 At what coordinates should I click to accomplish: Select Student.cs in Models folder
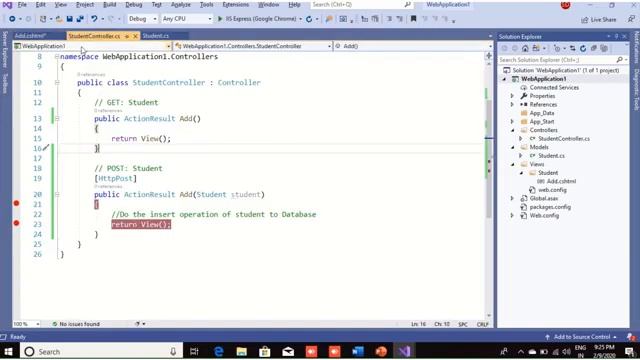551,156
